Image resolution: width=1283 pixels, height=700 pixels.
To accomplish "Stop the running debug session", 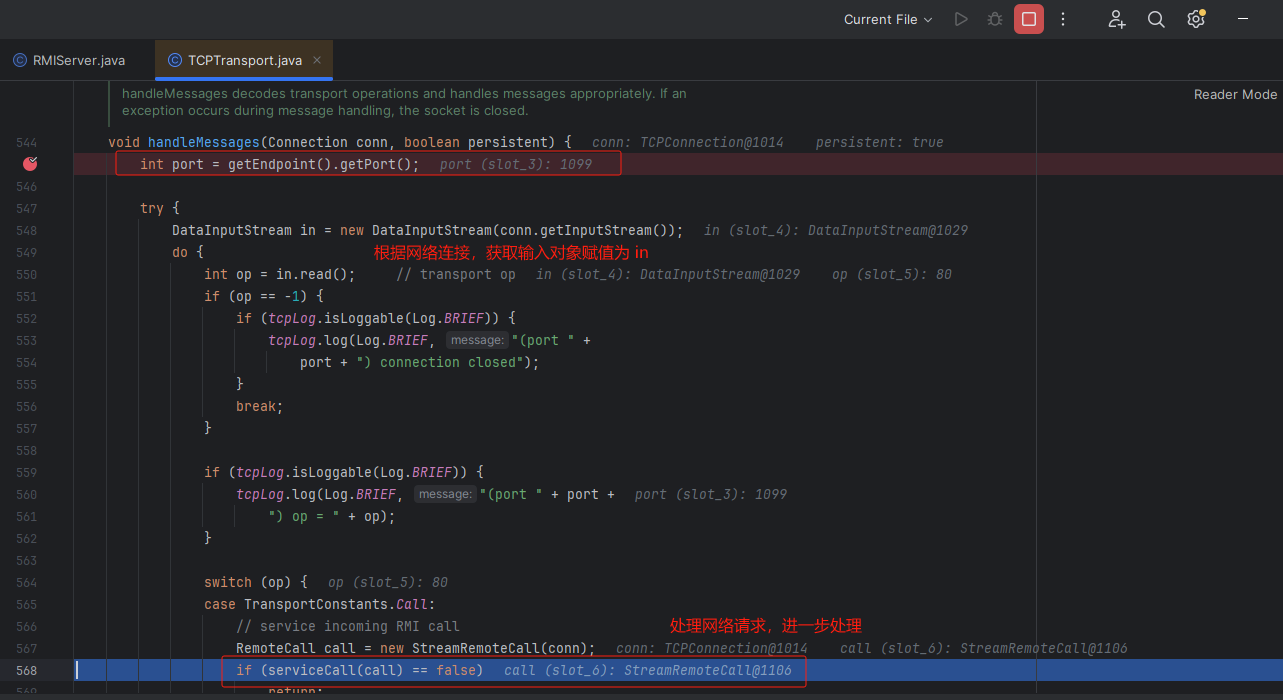I will point(1028,19).
